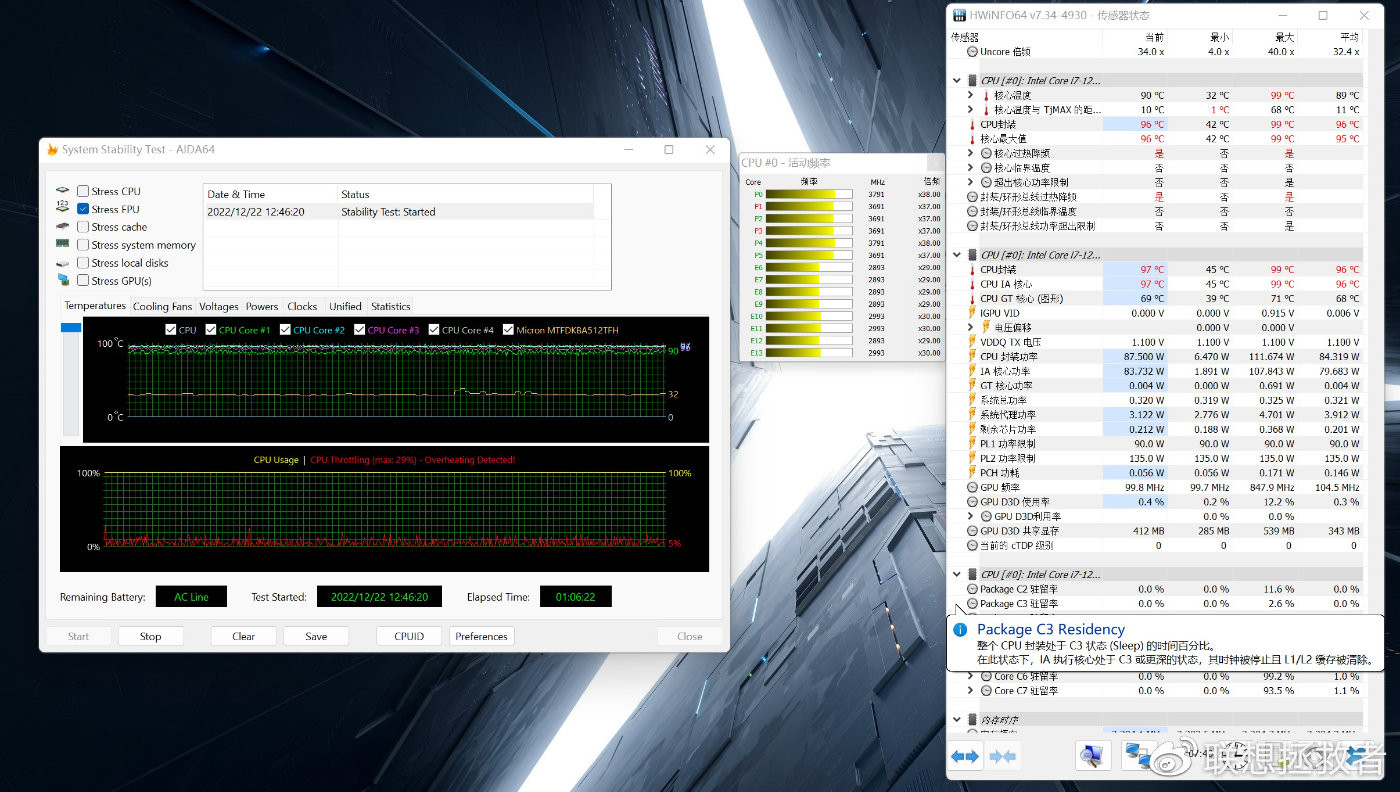Expand the GPU D3D利用率 row
The height and width of the screenshot is (792, 1400).
[x=970, y=516]
